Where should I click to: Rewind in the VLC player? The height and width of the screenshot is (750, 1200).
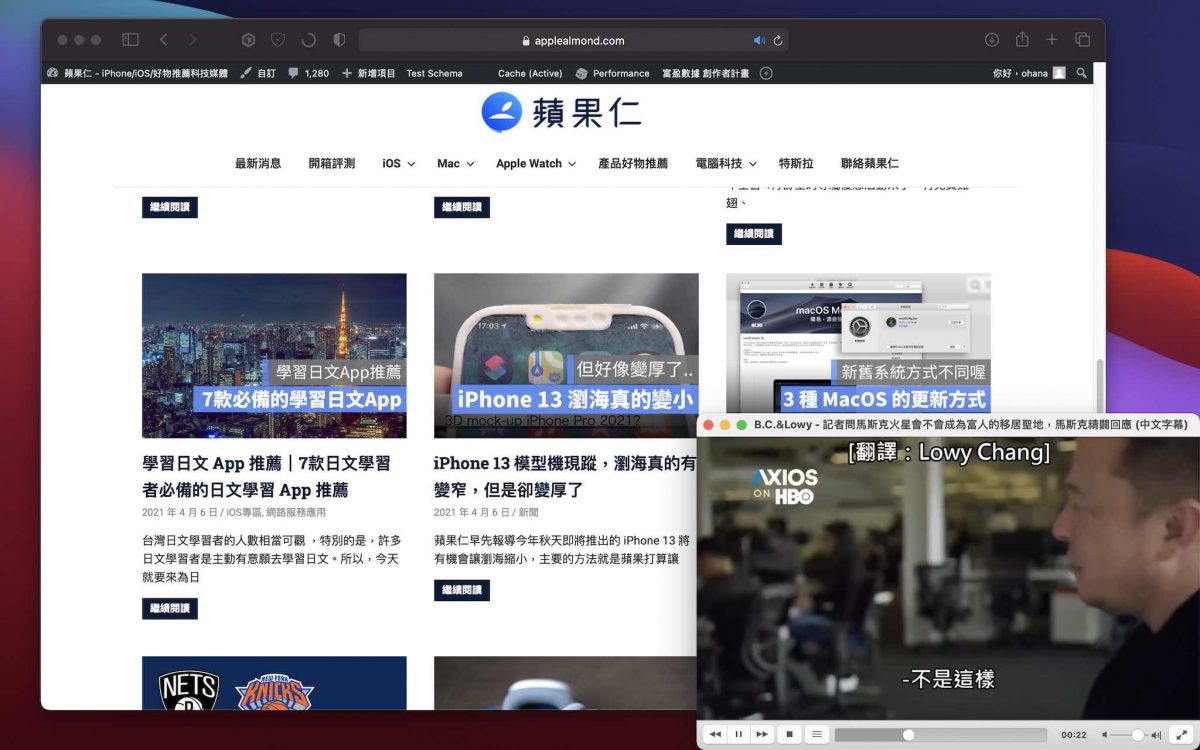tap(715, 734)
